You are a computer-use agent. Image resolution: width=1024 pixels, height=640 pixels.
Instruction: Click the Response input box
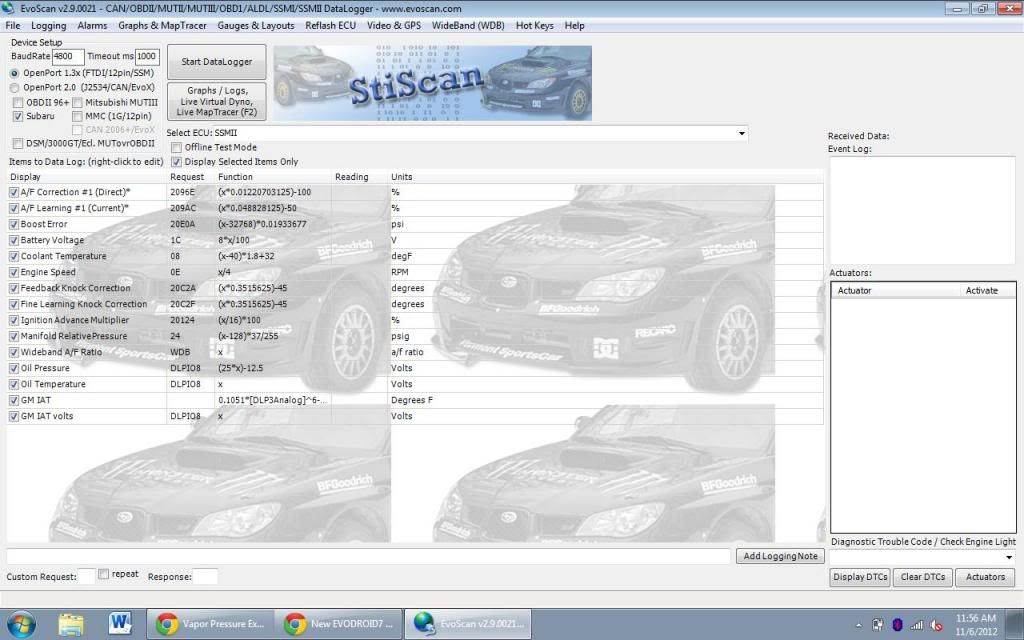(x=205, y=577)
